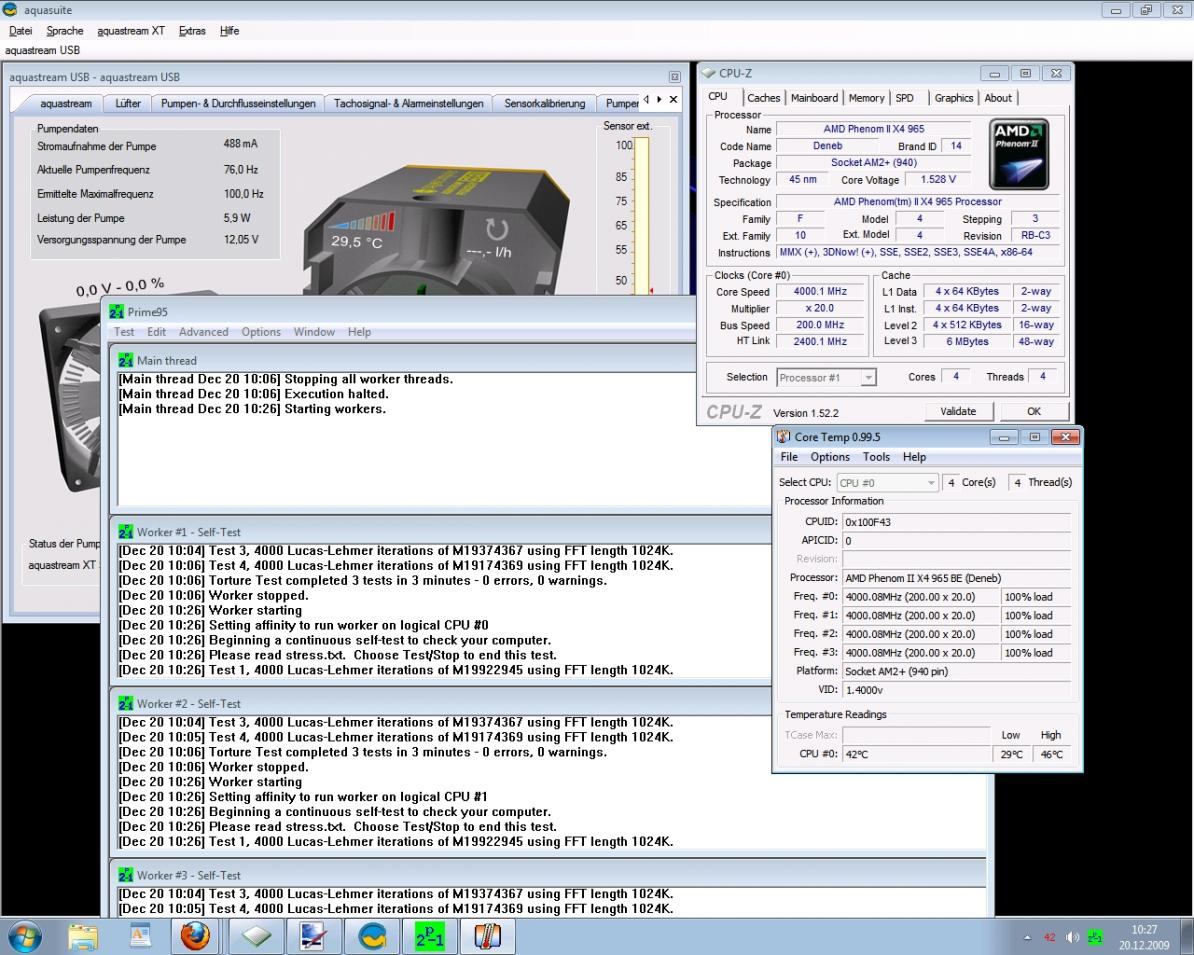Open Select CPU dropdown in Core Temp
The height and width of the screenshot is (955, 1194).
(x=887, y=483)
